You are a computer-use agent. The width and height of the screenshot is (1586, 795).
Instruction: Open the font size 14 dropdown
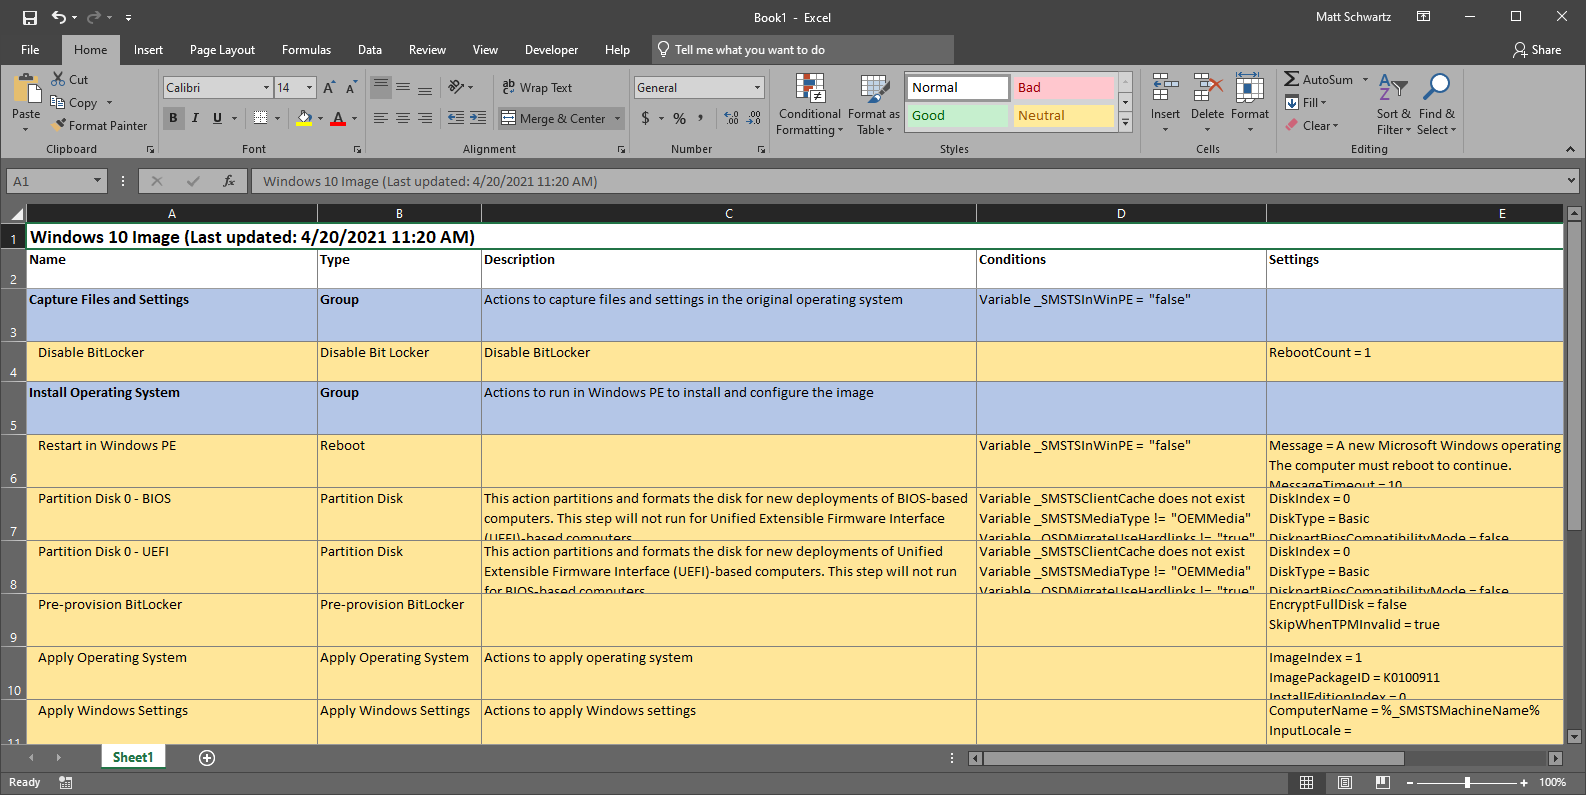tap(310, 88)
